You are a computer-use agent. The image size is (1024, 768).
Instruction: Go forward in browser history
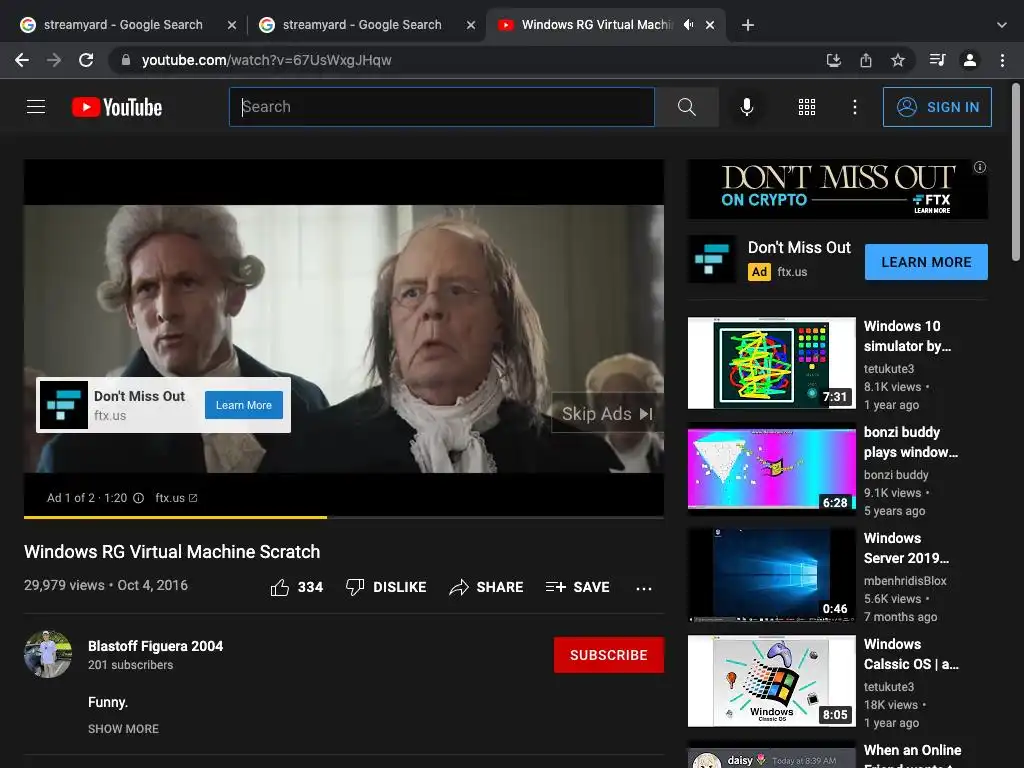(x=54, y=60)
